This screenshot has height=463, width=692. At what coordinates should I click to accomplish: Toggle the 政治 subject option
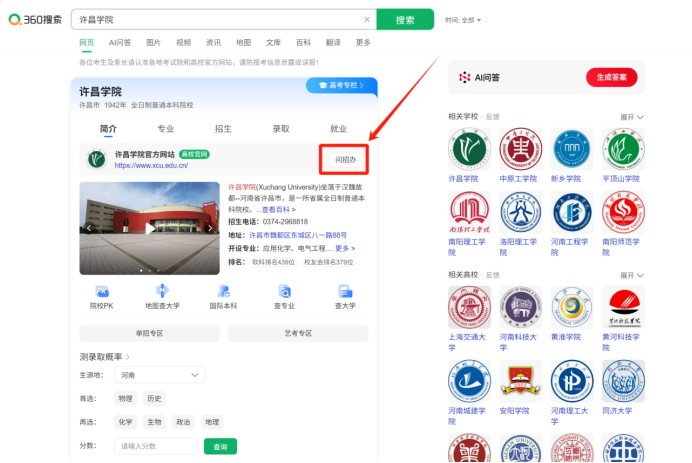coord(183,422)
